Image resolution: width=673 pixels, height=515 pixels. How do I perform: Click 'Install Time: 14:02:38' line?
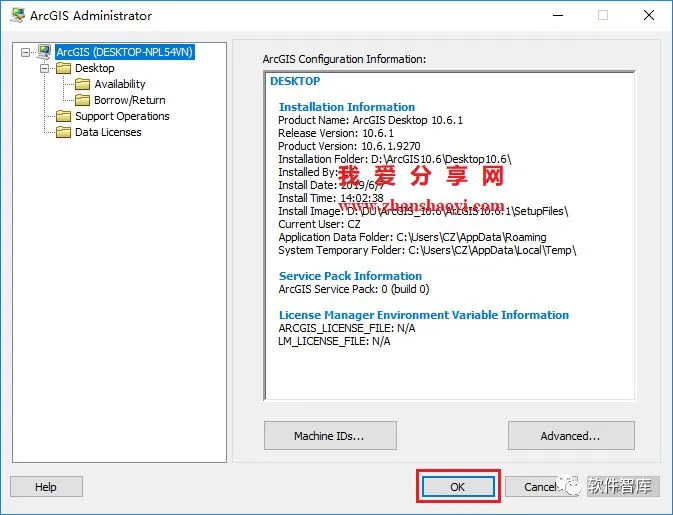click(331, 198)
